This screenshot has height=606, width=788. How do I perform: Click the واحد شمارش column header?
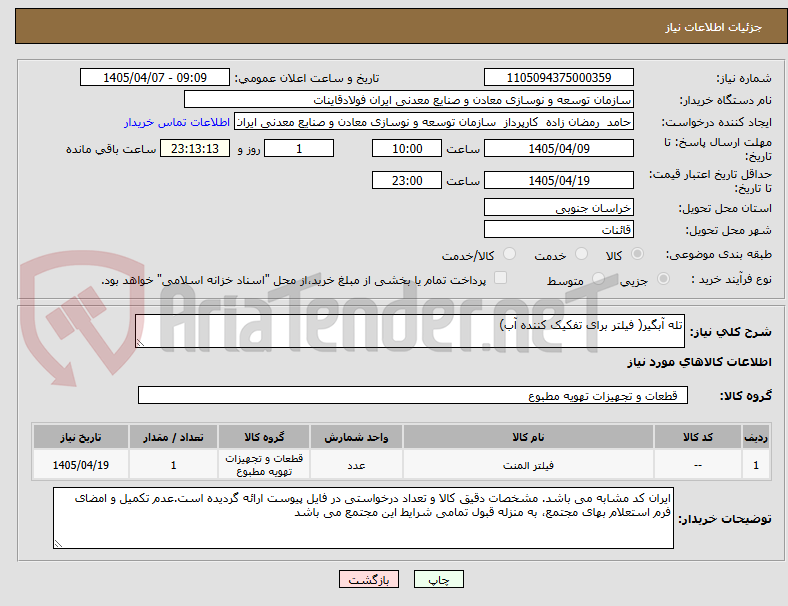pyautogui.click(x=356, y=437)
